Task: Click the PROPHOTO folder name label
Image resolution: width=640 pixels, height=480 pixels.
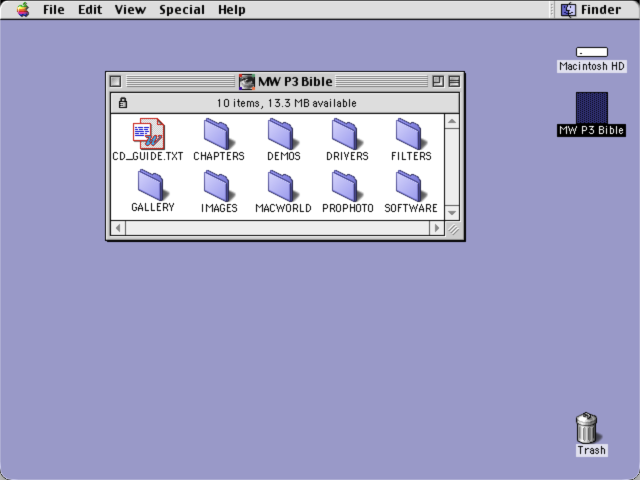Action: point(348,208)
